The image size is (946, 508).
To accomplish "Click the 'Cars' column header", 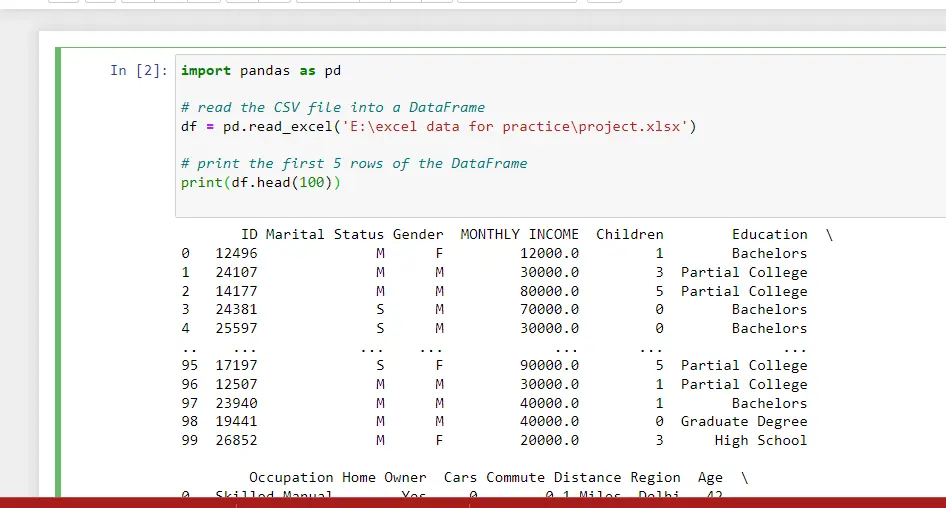I will (x=460, y=478).
